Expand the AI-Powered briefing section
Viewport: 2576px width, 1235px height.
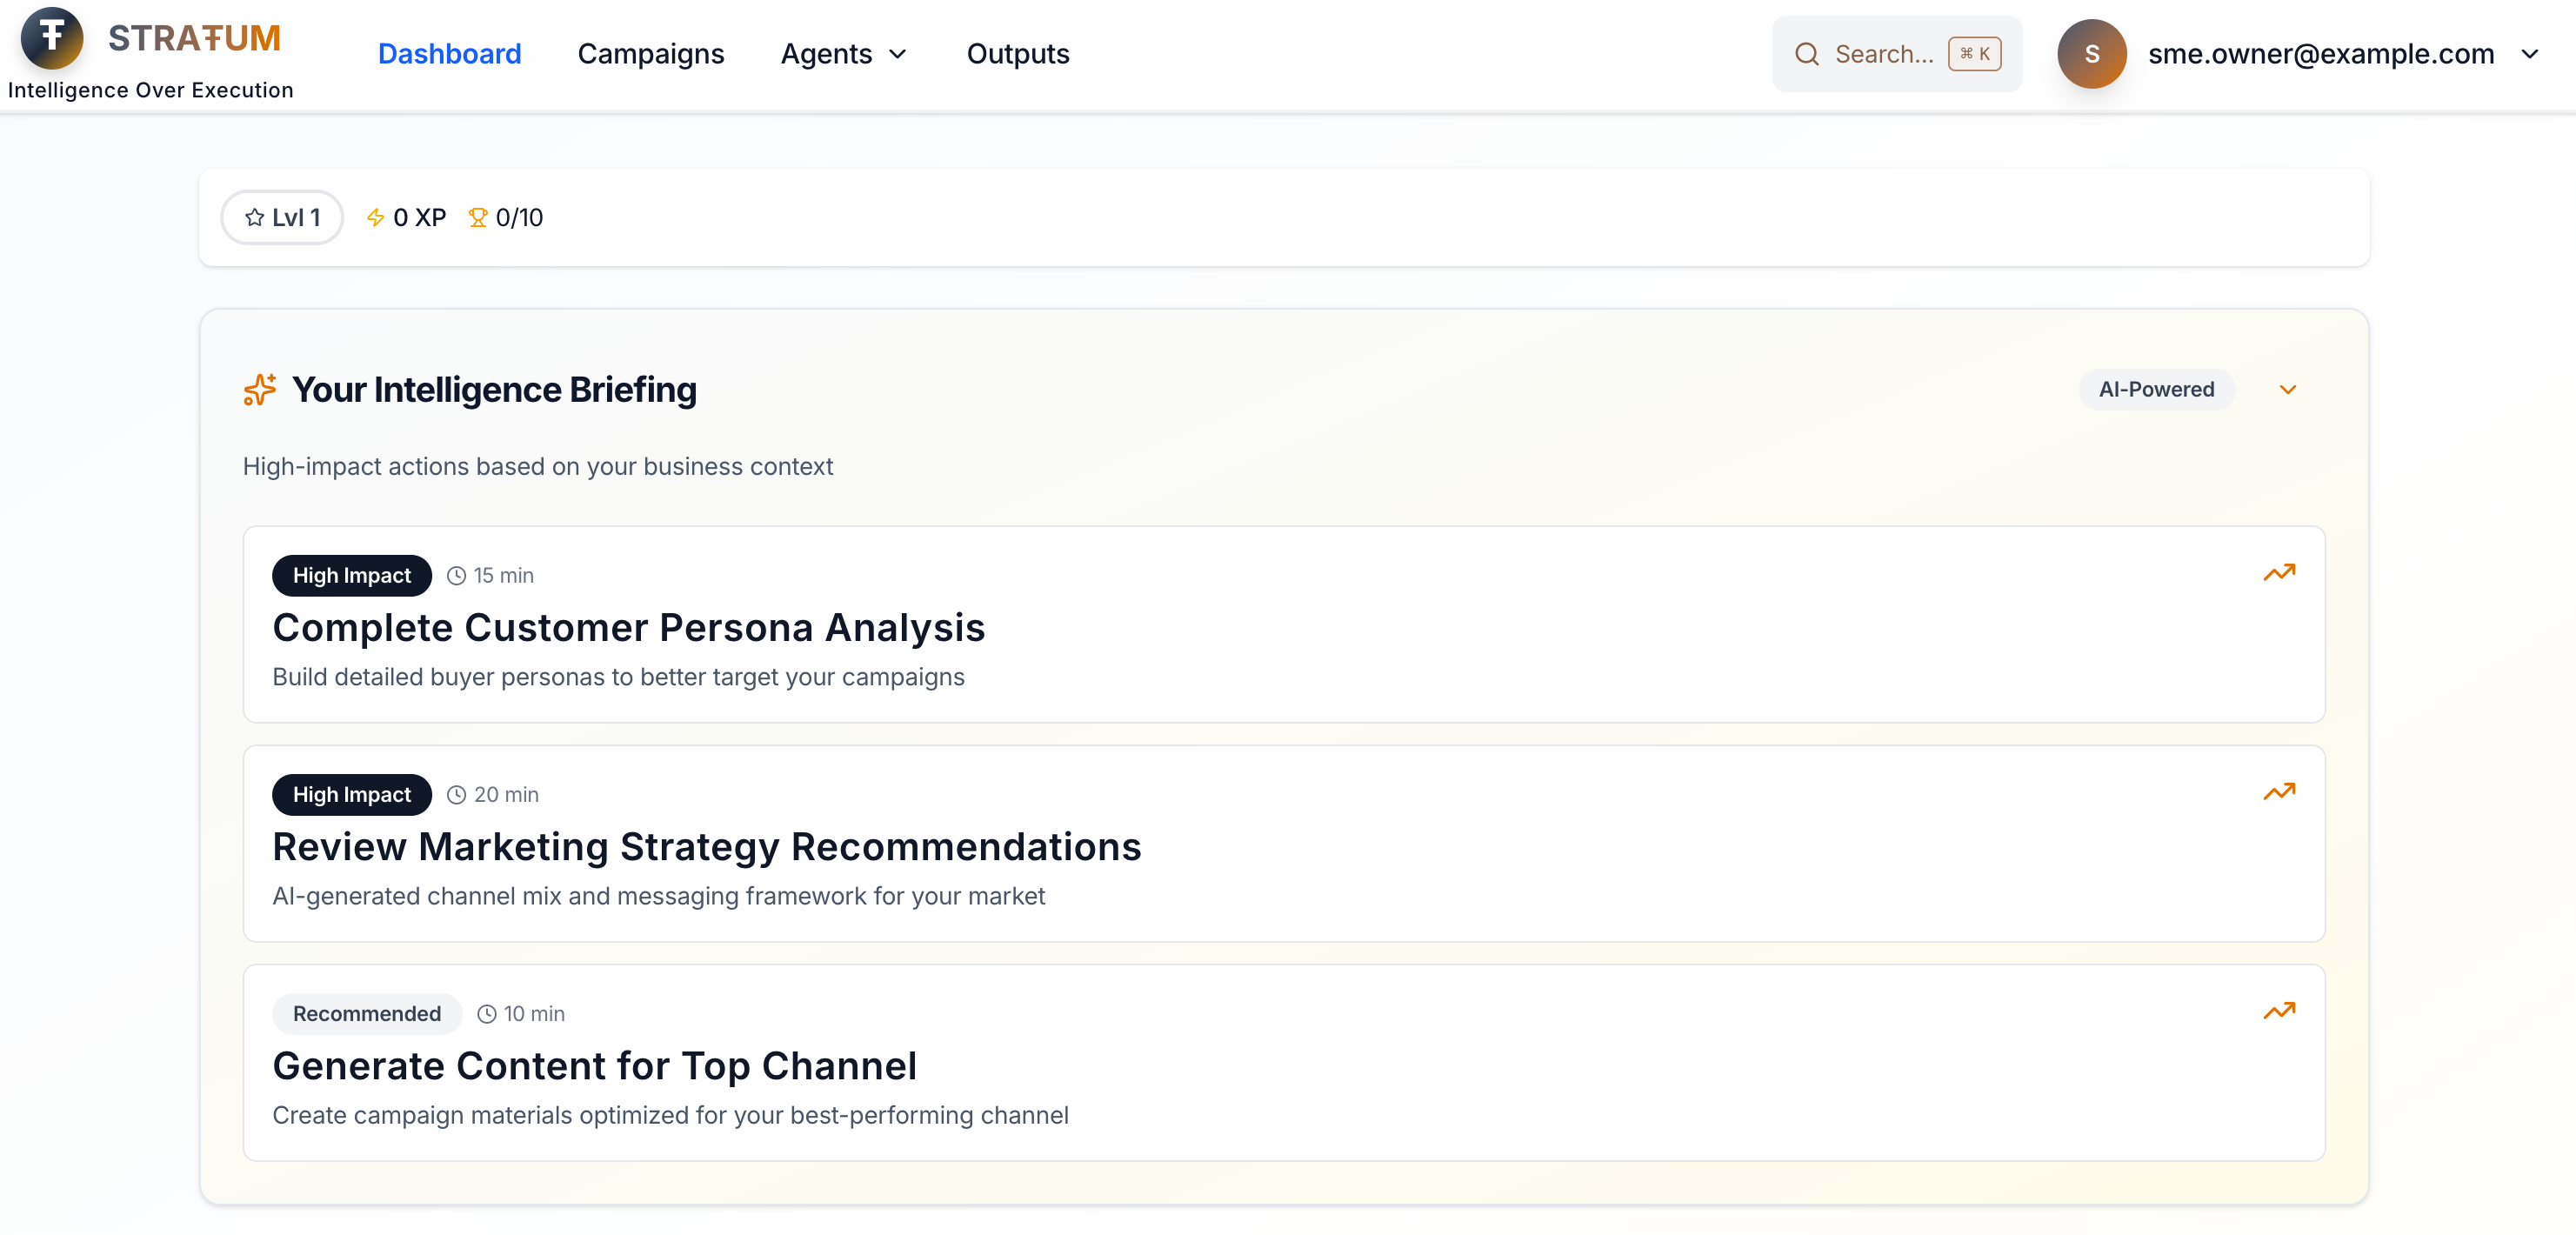point(2288,389)
